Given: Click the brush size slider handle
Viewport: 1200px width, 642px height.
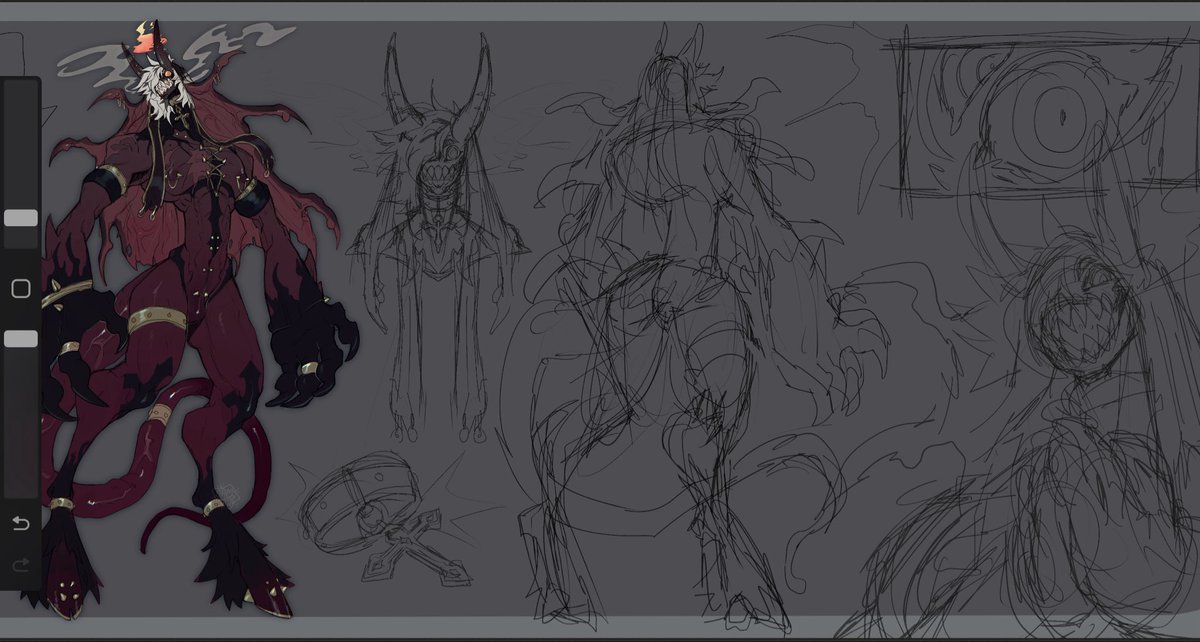Looking at the screenshot, I should coord(21,218).
